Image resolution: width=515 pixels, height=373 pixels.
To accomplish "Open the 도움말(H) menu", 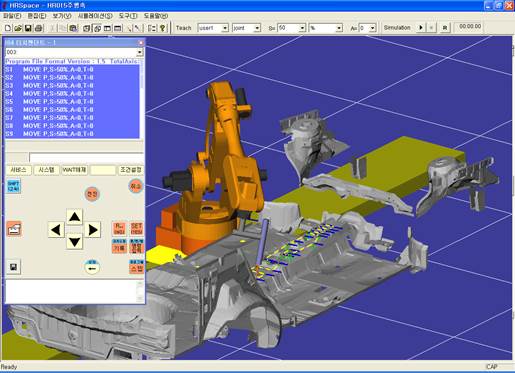I will (x=156, y=16).
